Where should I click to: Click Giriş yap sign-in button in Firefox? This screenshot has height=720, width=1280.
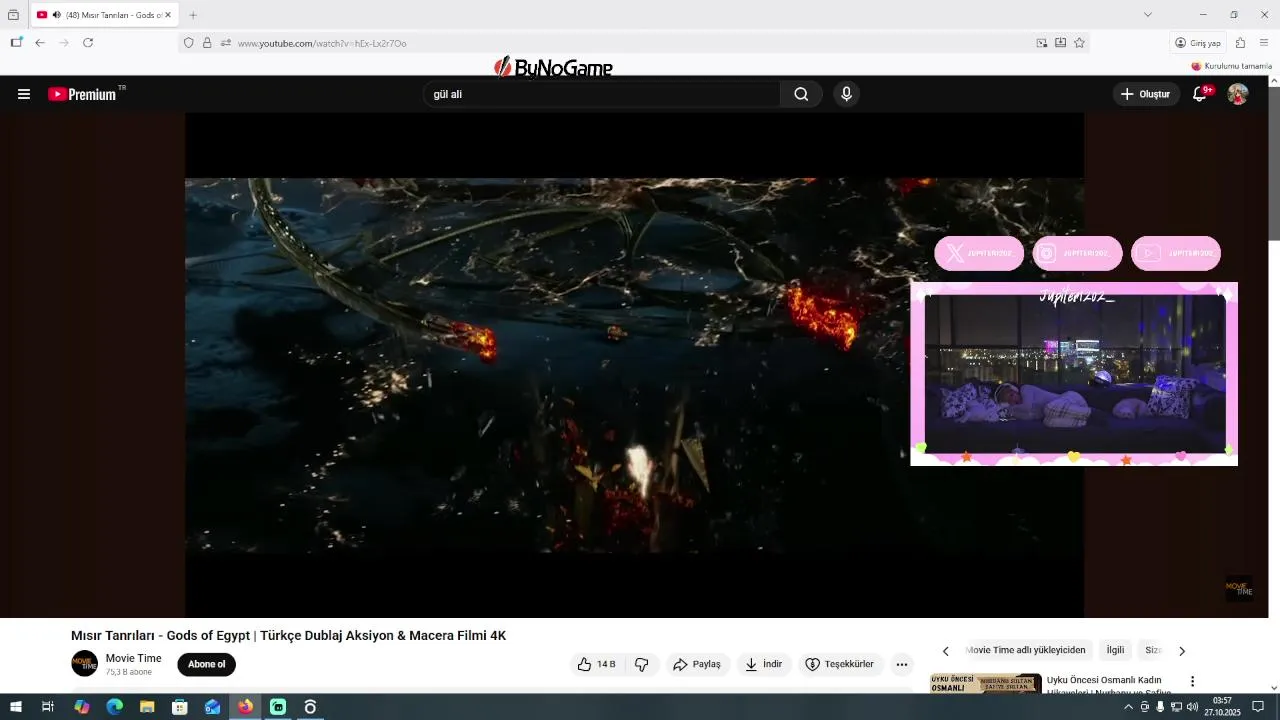(1198, 43)
